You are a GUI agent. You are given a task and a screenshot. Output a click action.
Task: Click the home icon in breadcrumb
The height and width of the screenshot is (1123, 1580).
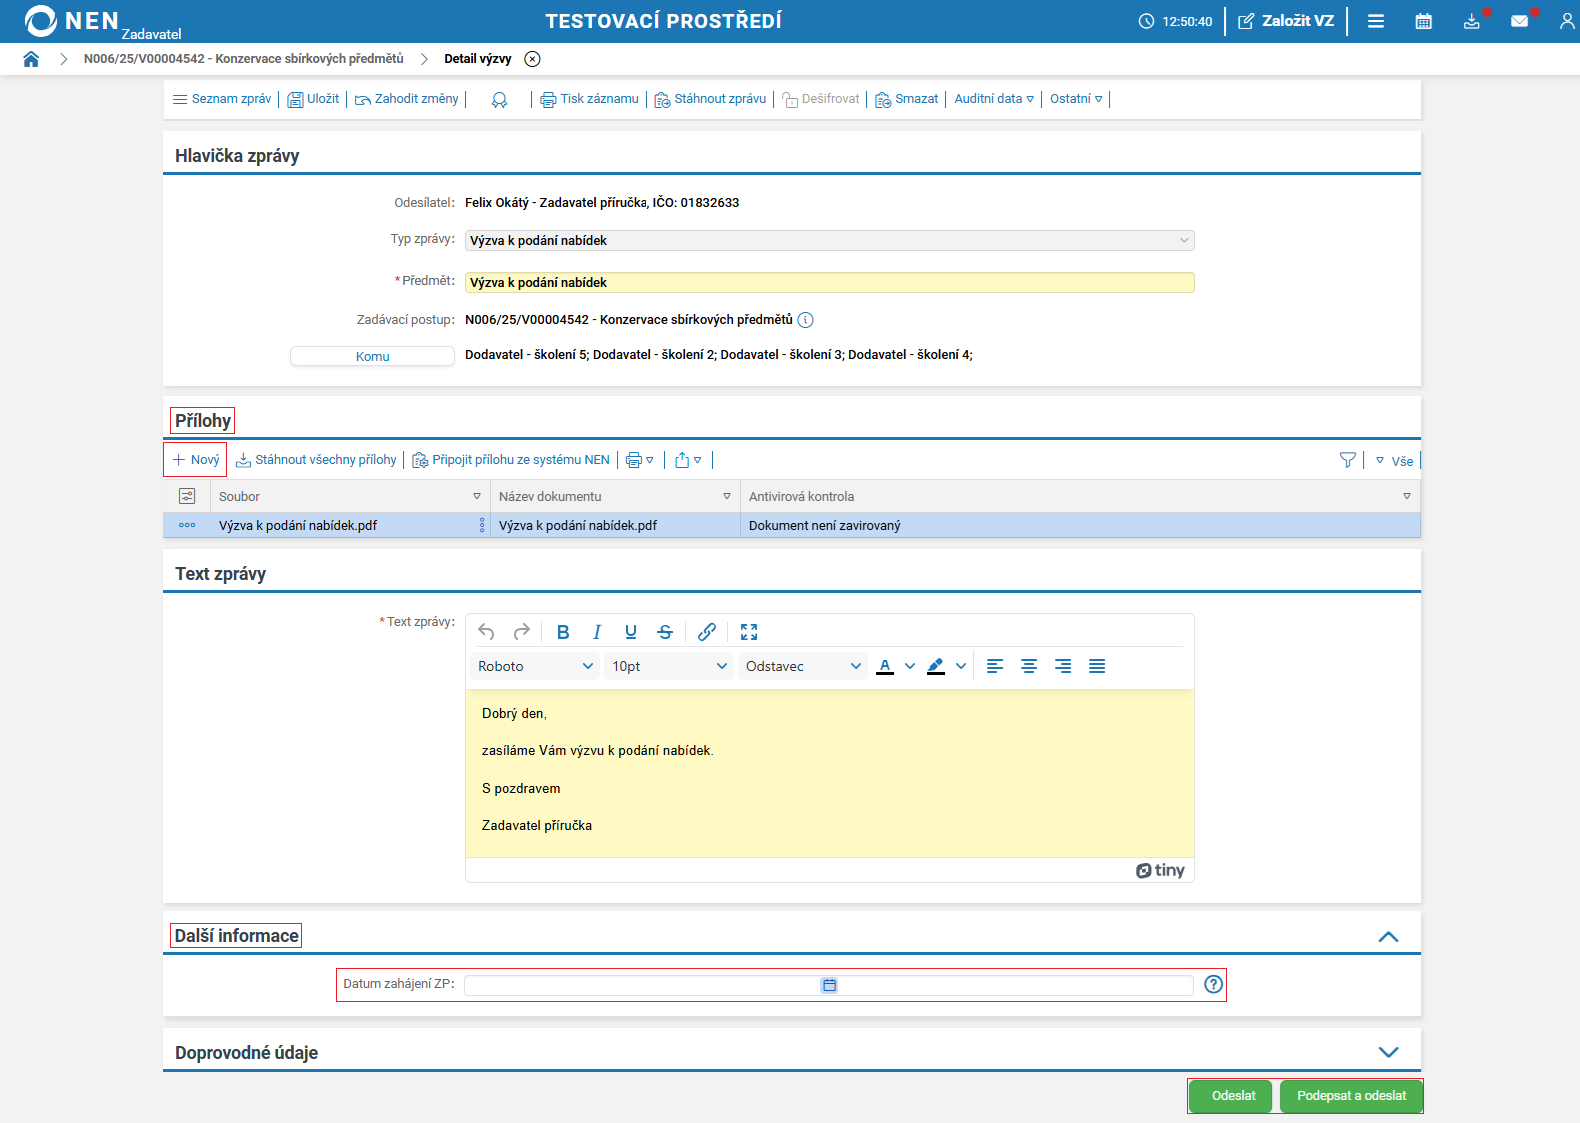tap(31, 59)
